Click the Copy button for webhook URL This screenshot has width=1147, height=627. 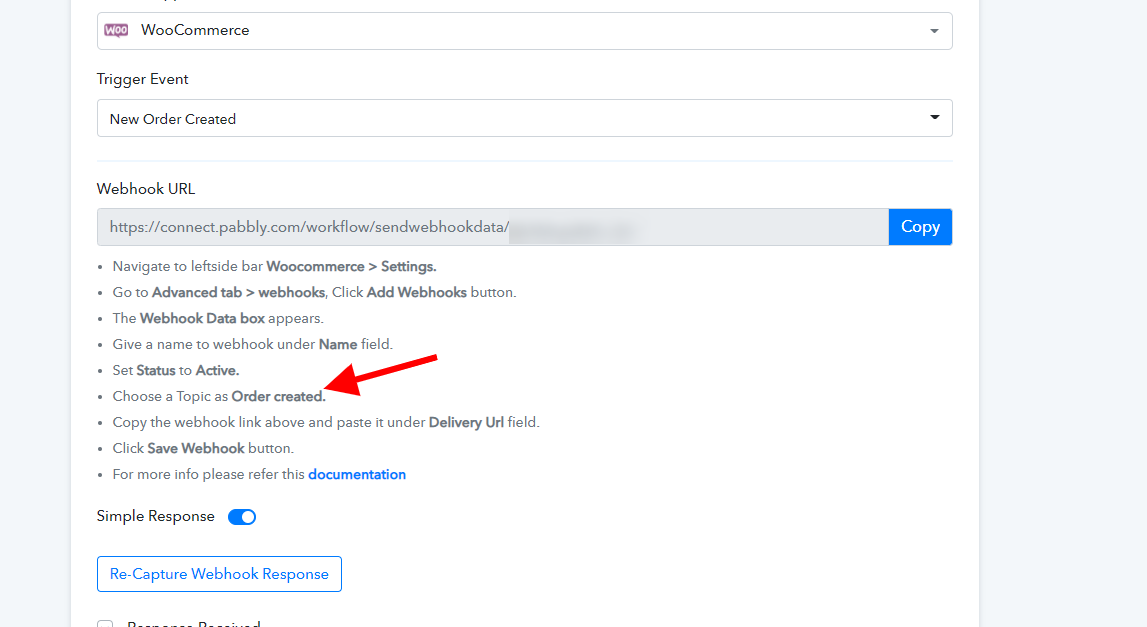[x=920, y=227]
